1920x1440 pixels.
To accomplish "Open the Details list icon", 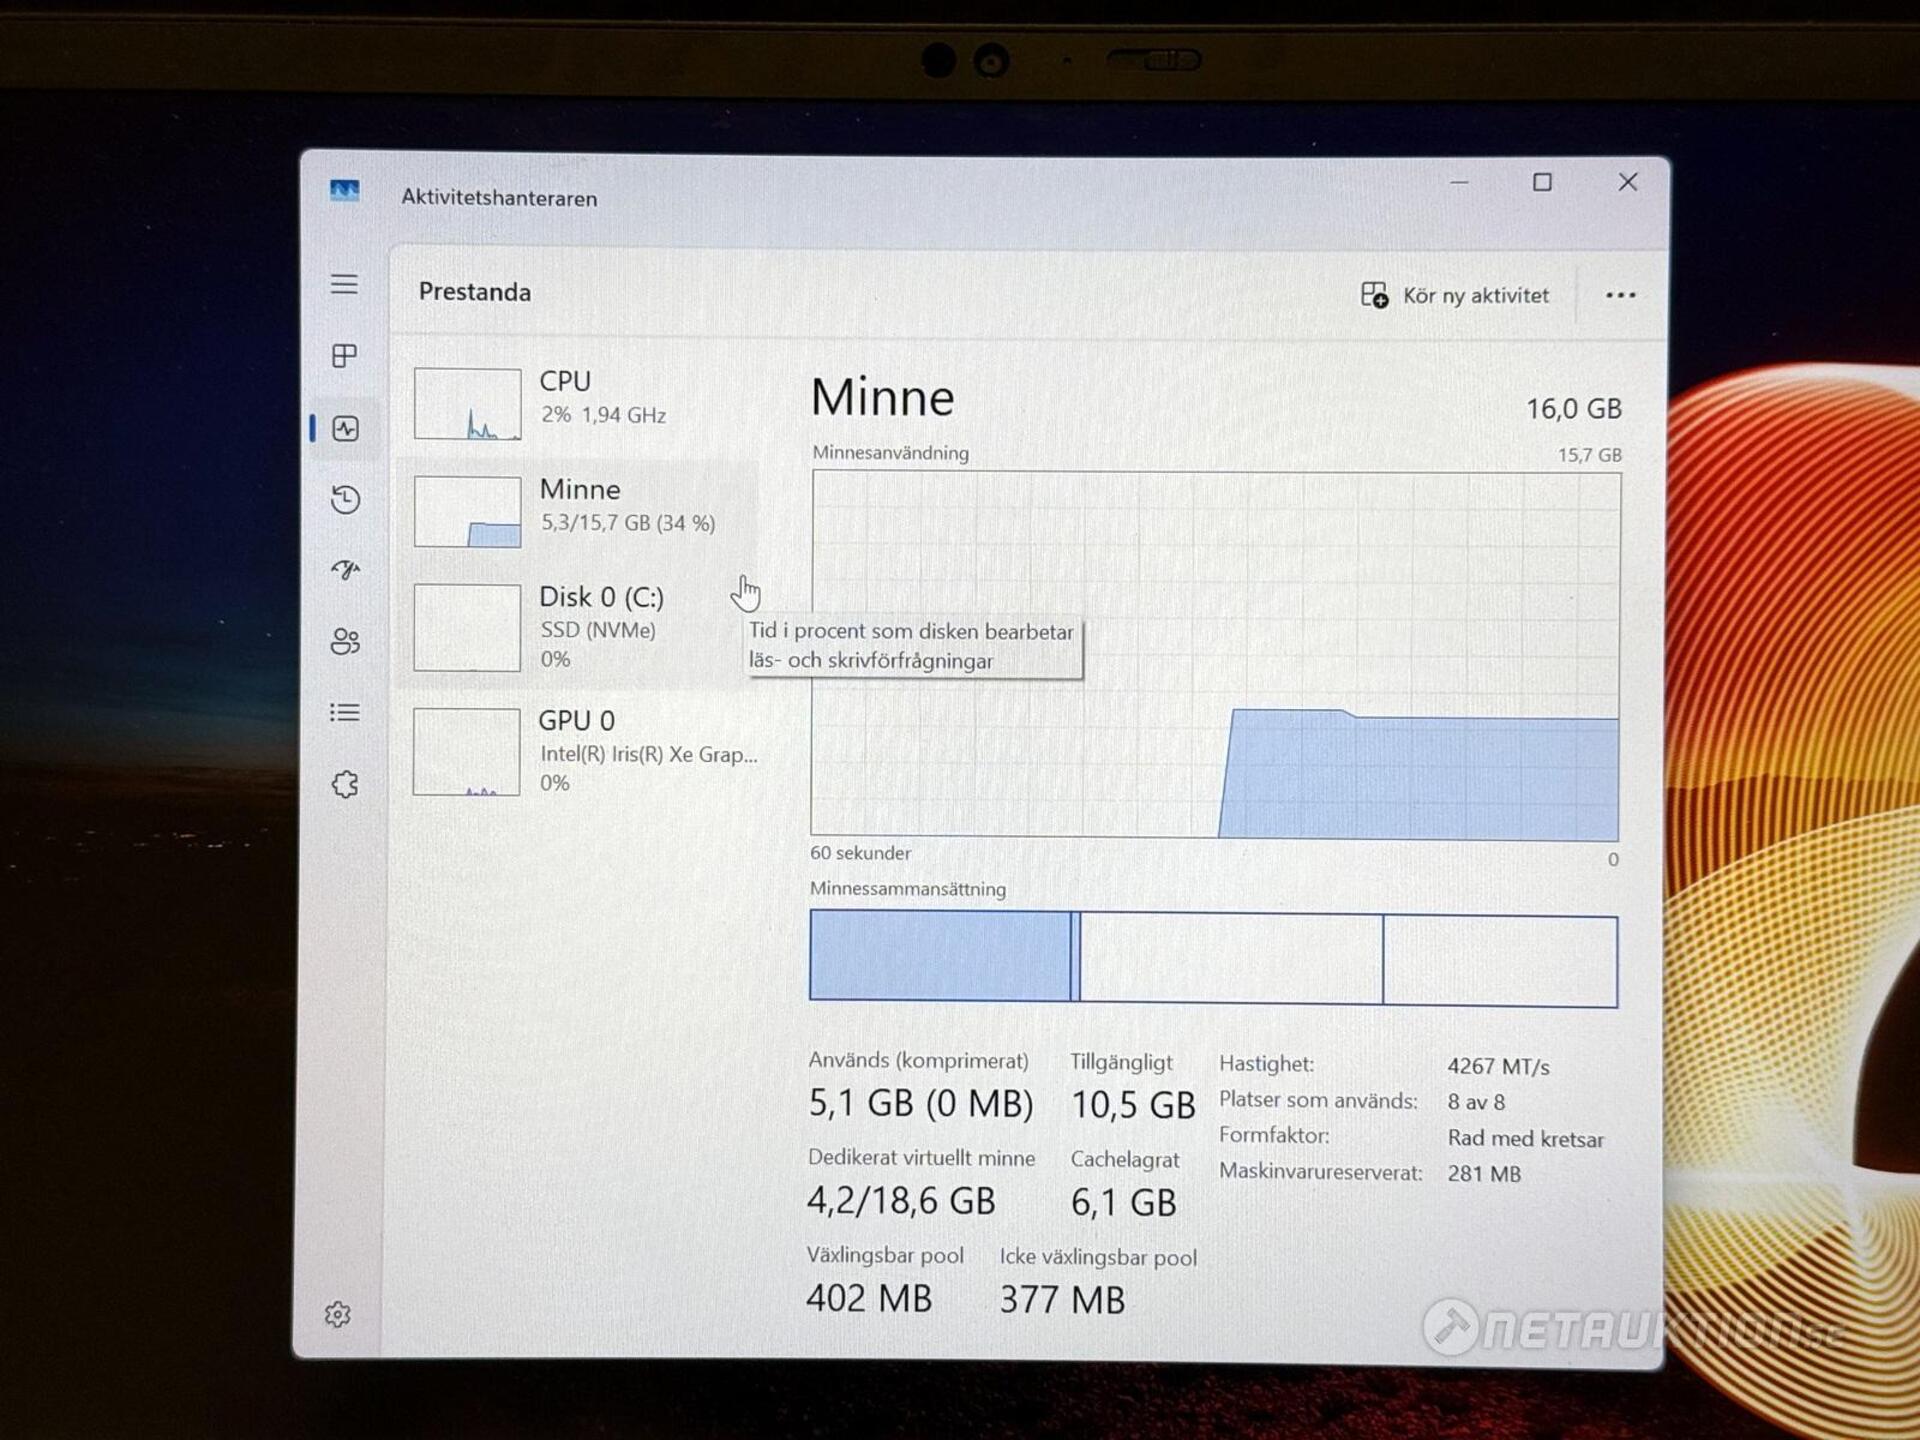I will tap(345, 712).
